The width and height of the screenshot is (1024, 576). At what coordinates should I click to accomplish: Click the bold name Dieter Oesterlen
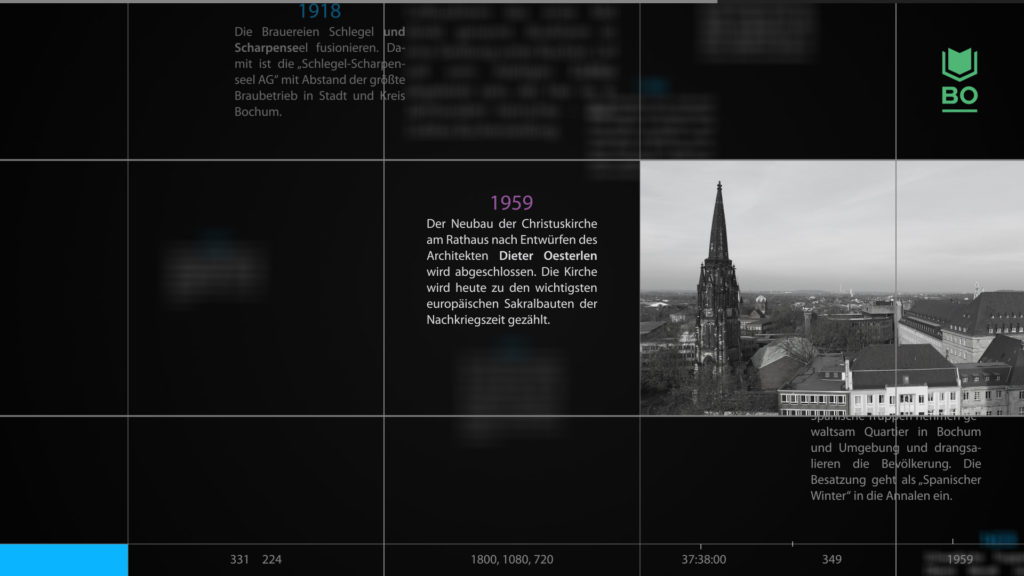click(x=548, y=256)
